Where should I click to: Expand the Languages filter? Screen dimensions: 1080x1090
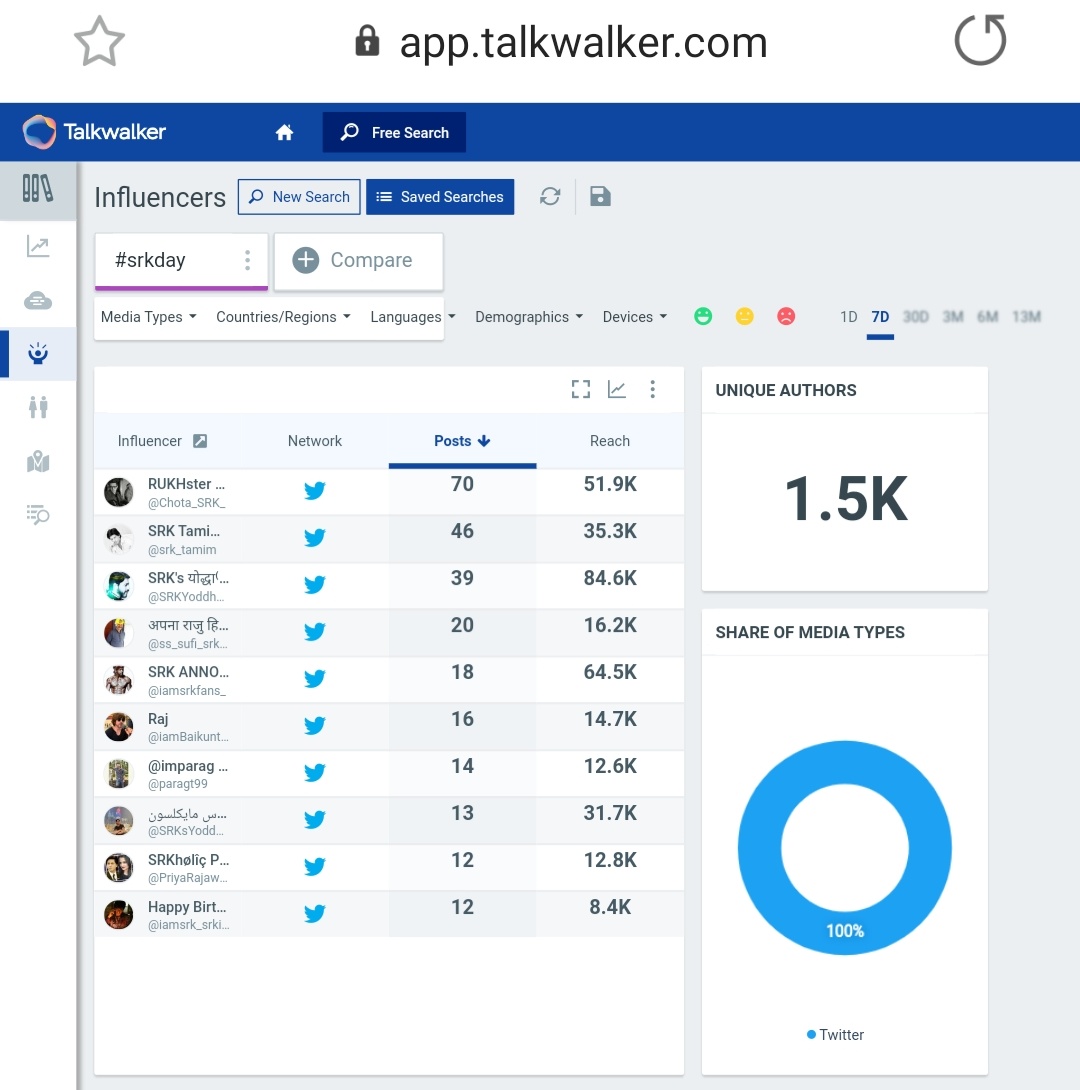click(413, 317)
